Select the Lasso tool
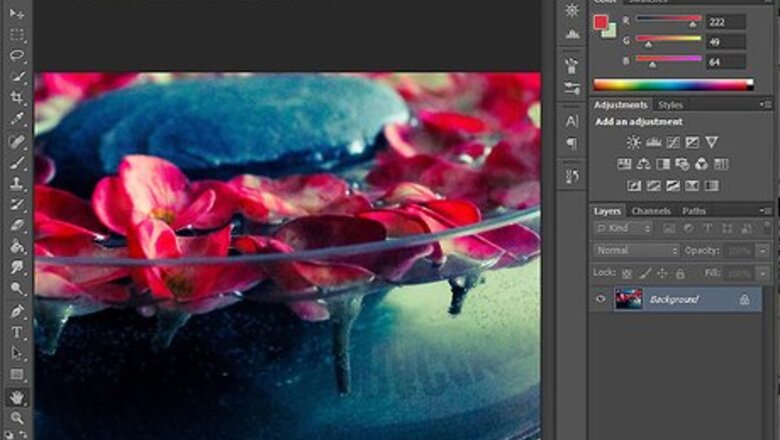The width and height of the screenshot is (780, 440). (17, 56)
